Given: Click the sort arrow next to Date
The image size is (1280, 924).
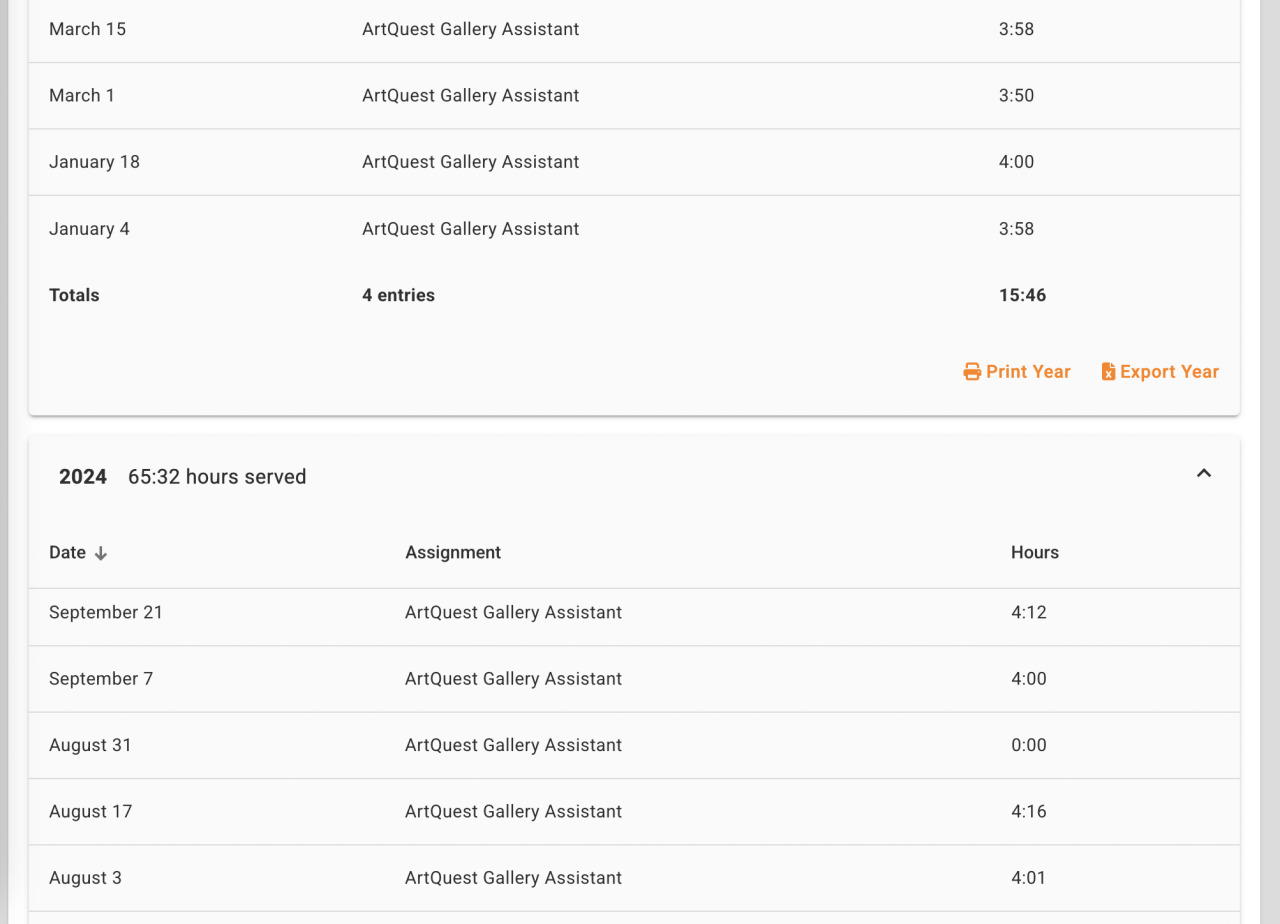Looking at the screenshot, I should click(x=101, y=553).
